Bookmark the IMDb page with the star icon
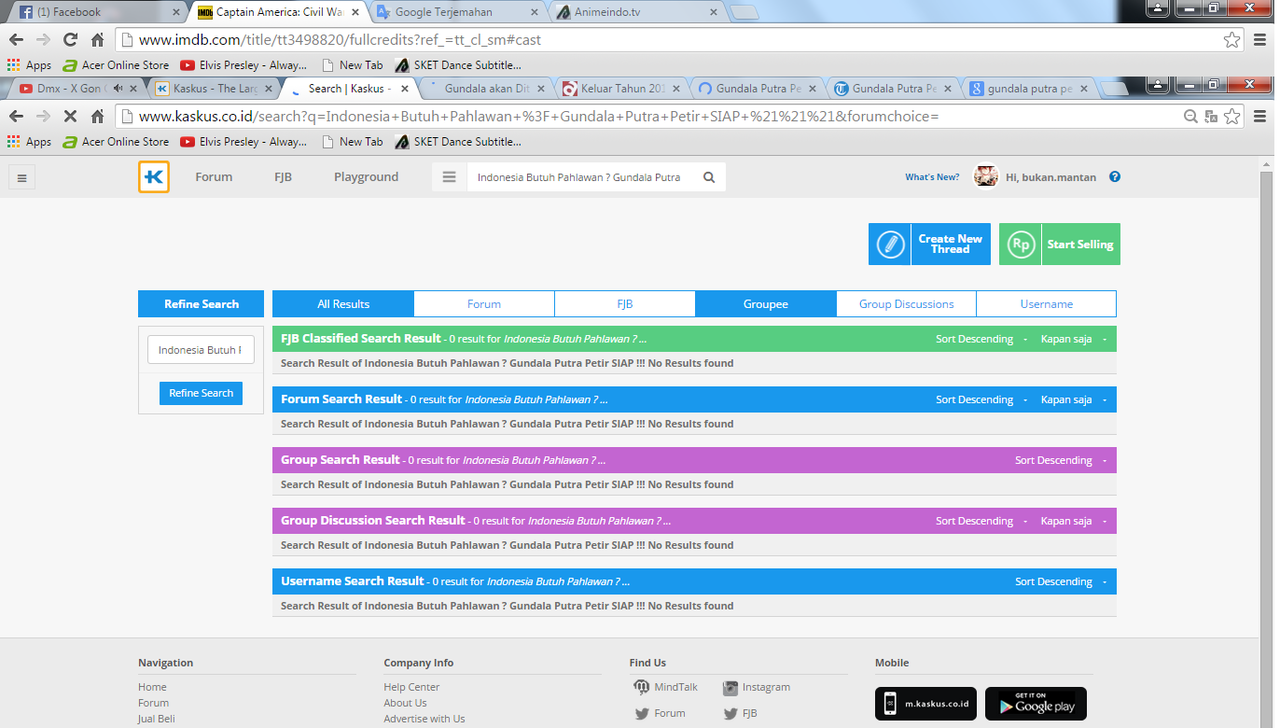 1232,40
